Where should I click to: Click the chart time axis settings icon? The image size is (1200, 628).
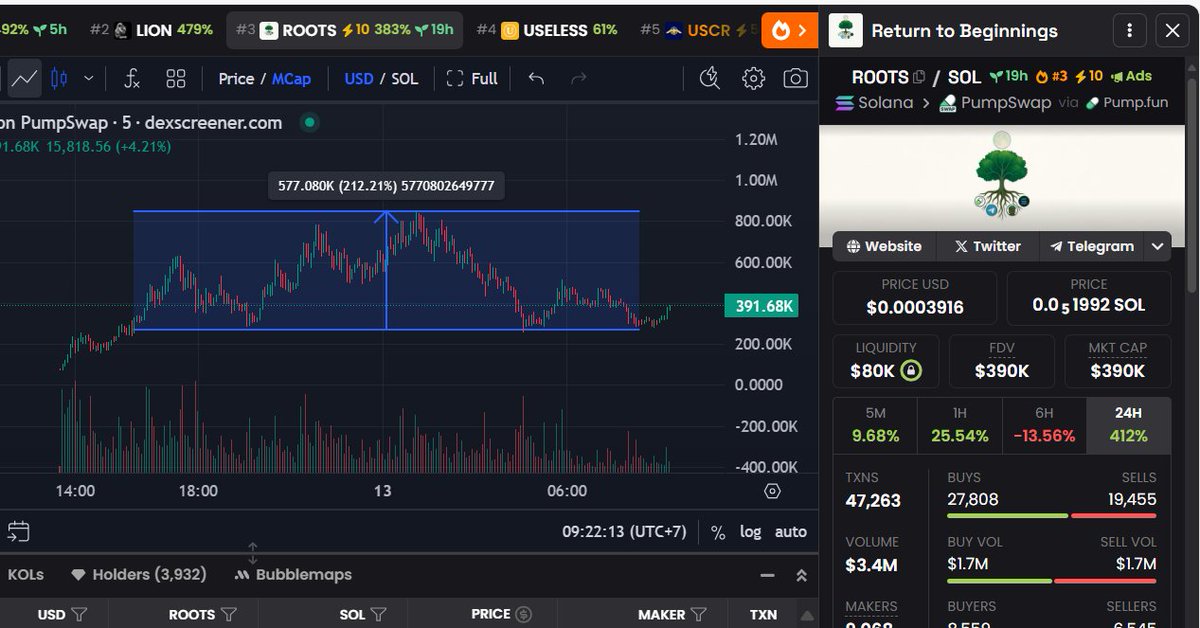(772, 491)
